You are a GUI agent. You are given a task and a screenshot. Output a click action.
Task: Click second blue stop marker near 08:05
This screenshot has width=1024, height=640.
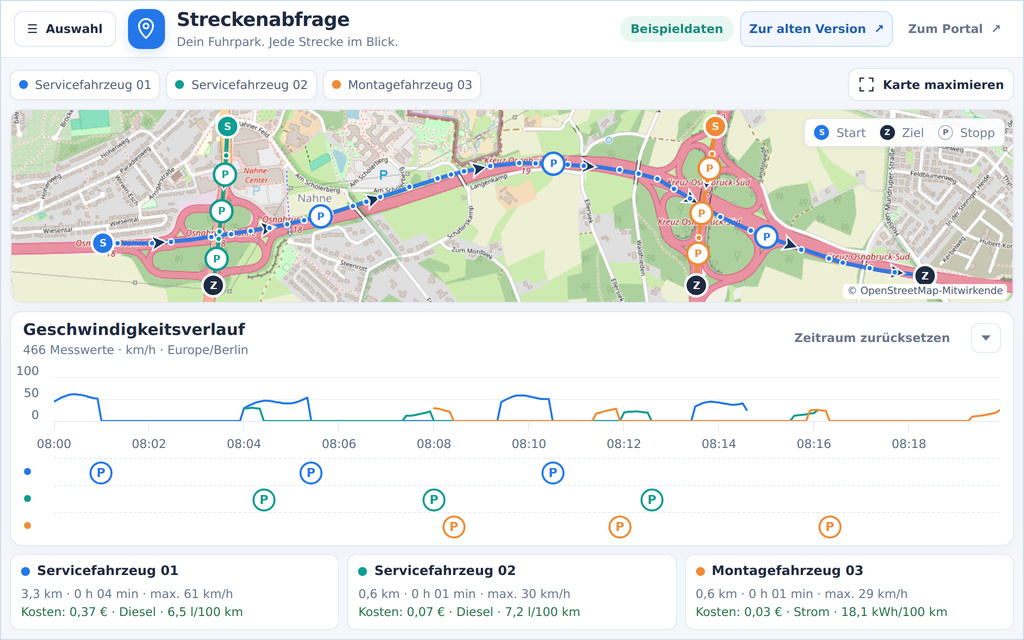pos(311,472)
